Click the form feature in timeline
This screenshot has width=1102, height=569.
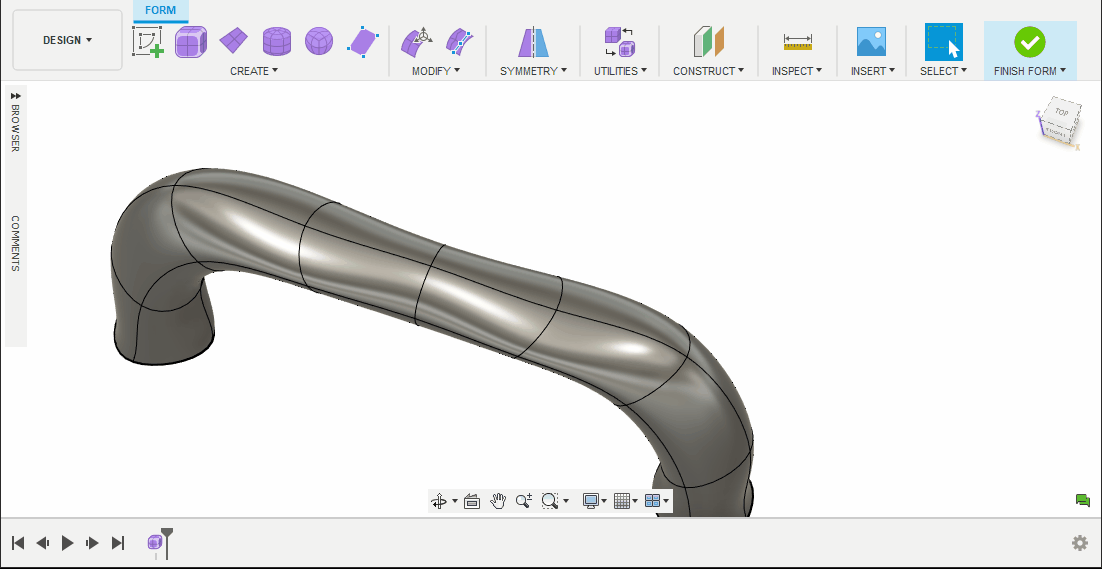[x=155, y=542]
